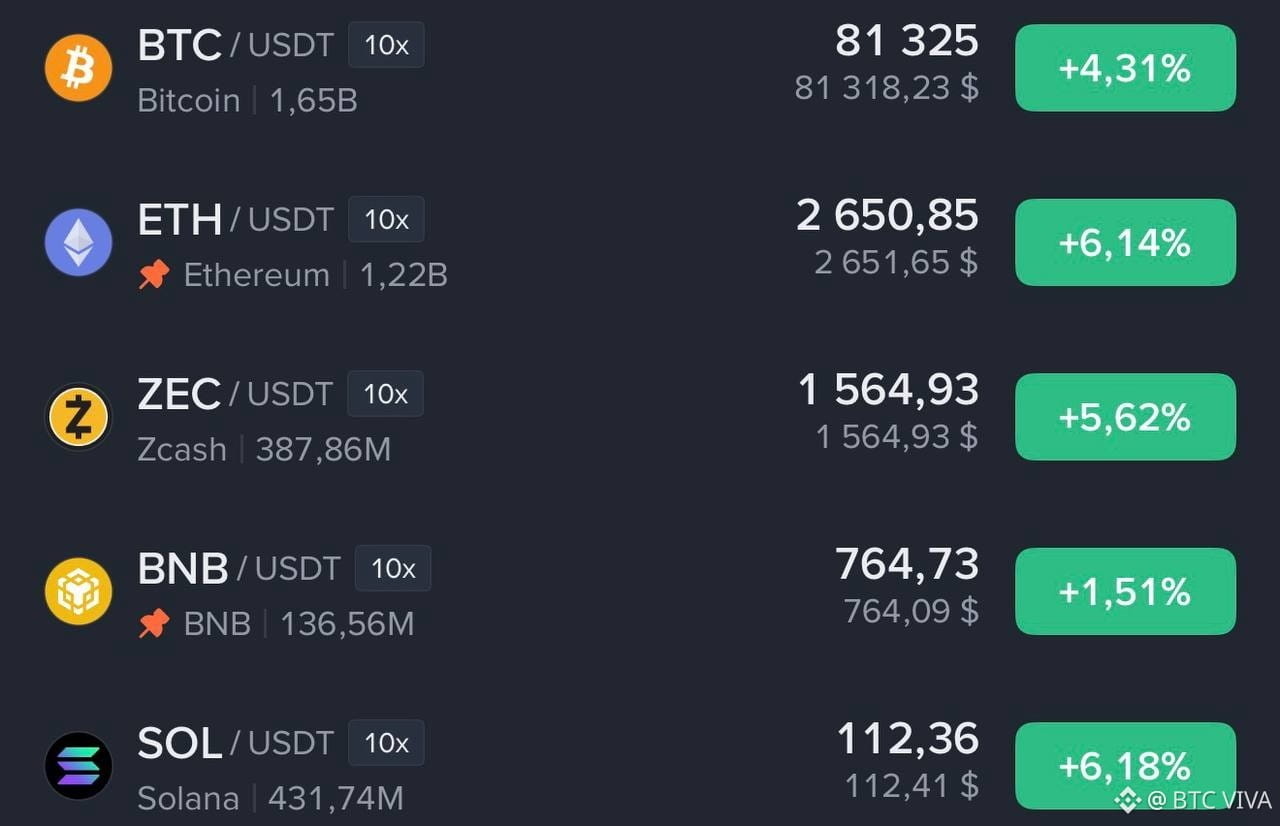Screen dimensions: 1280x826
Task: Toggle the pin icon next to Ethereum
Action: pos(154,275)
